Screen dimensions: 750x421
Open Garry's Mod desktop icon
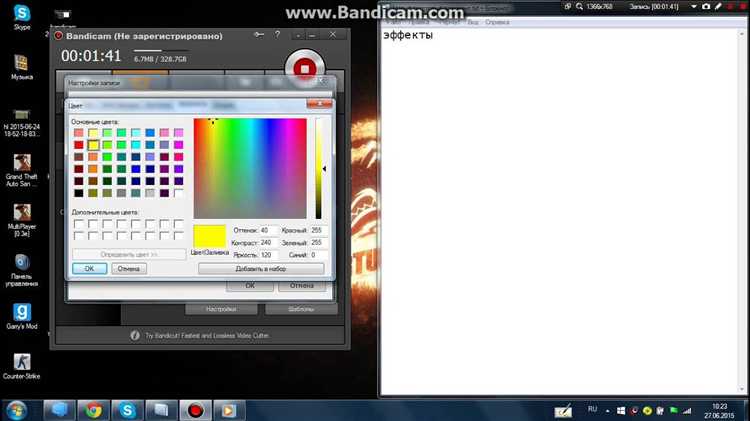pos(22,312)
